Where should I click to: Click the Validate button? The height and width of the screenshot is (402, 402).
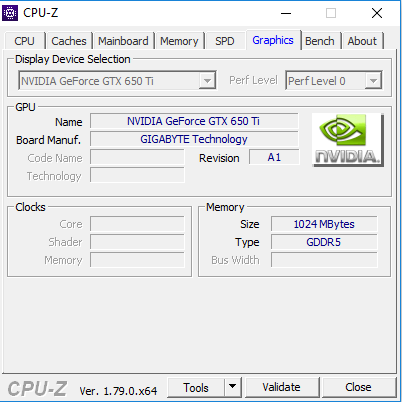282,387
